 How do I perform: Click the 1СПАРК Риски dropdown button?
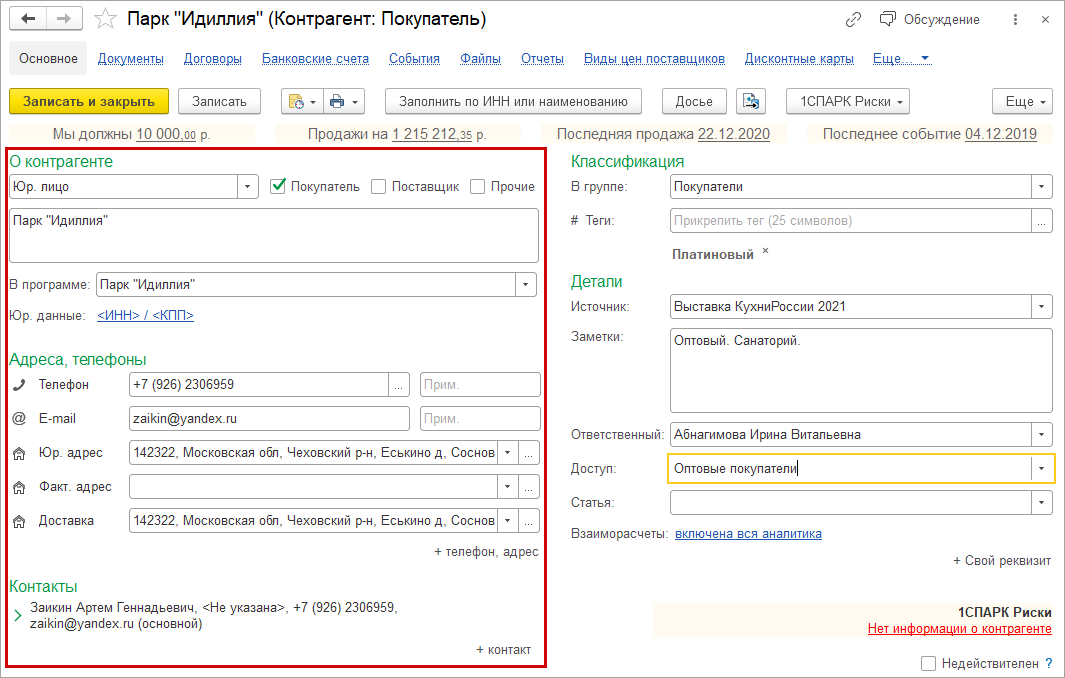[x=848, y=102]
